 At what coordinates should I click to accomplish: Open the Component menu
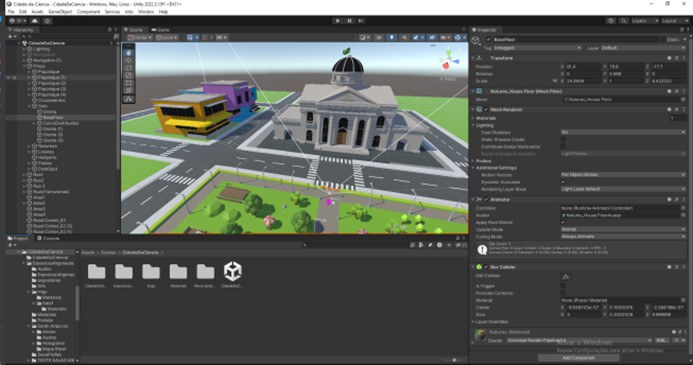pyautogui.click(x=88, y=11)
